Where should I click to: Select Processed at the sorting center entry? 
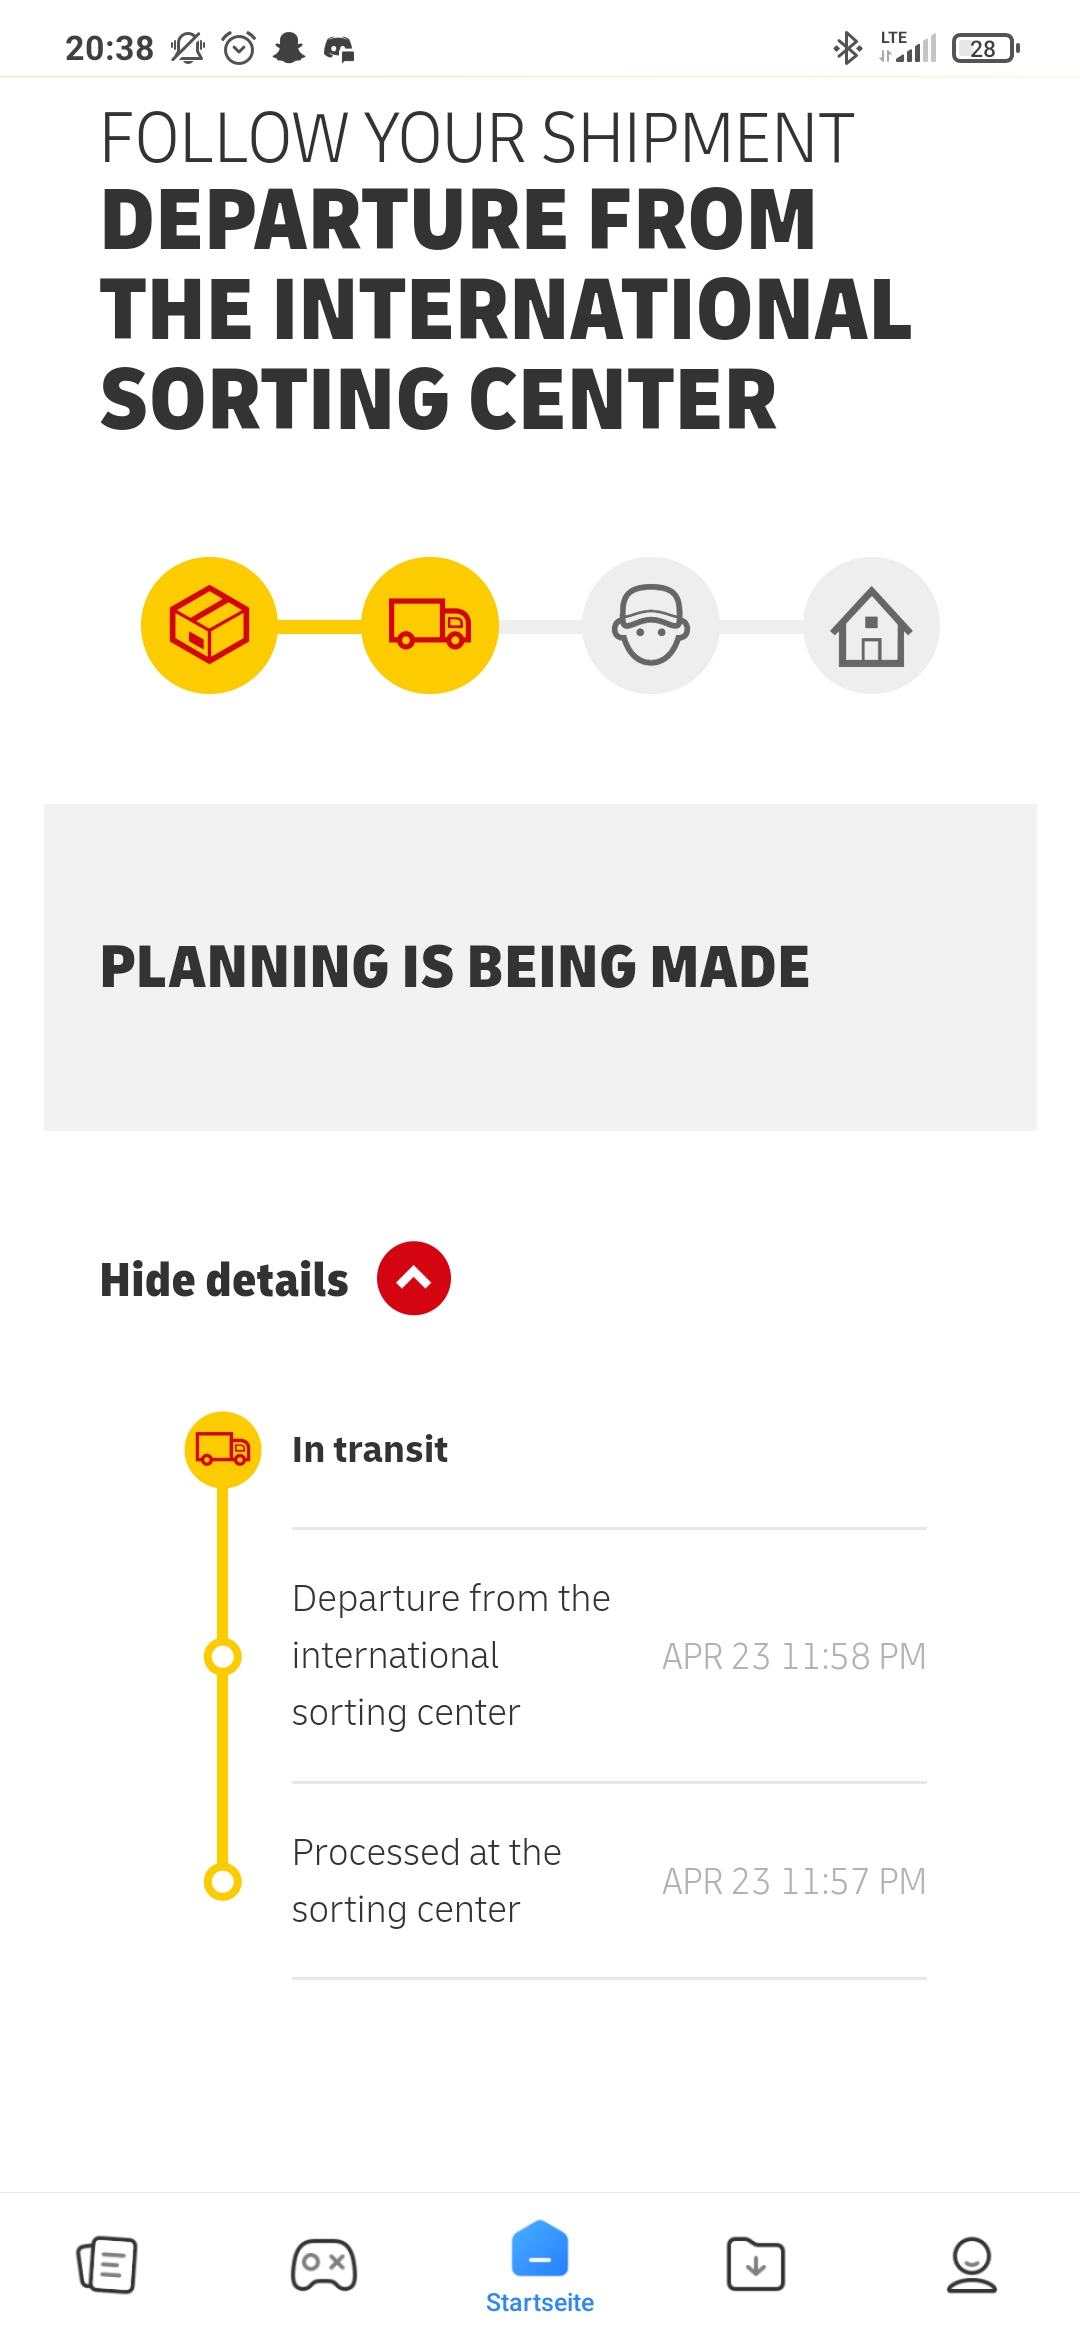(x=427, y=1880)
